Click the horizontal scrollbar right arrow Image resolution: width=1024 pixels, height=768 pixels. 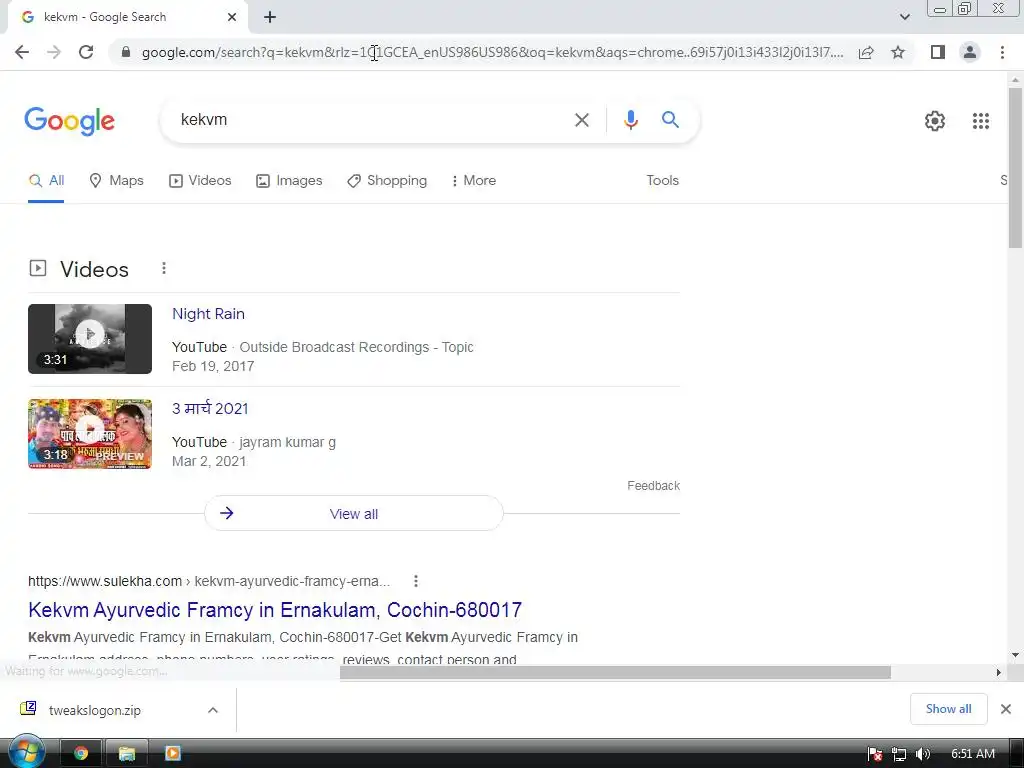point(999,673)
